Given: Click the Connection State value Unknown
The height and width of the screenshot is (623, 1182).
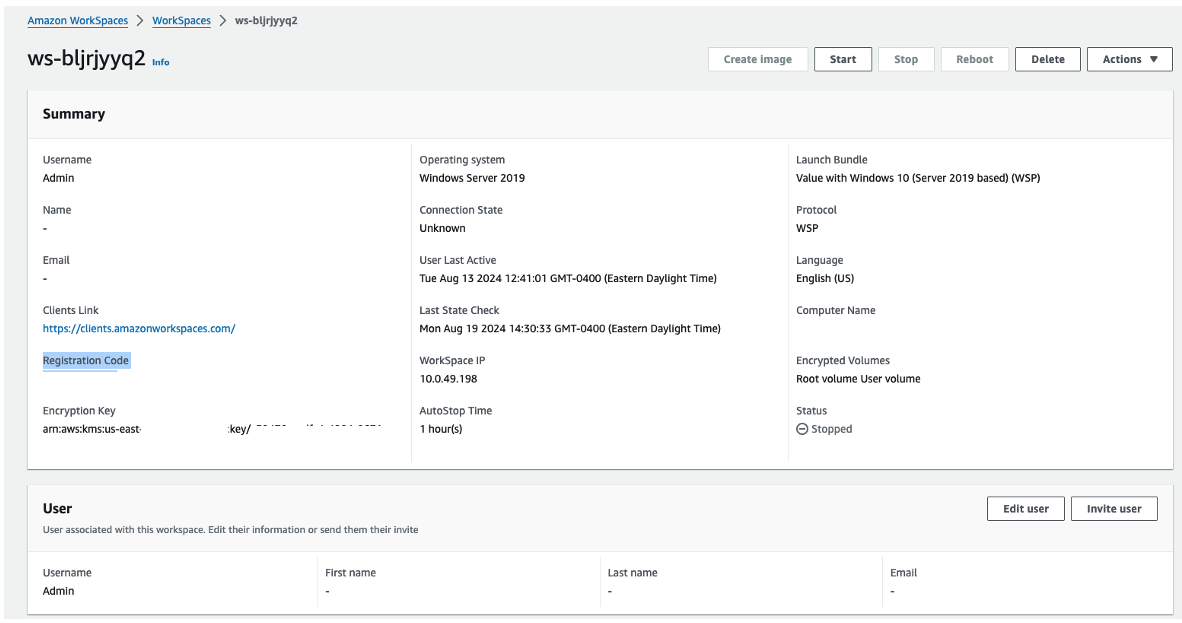Looking at the screenshot, I should pyautogui.click(x=442, y=229).
